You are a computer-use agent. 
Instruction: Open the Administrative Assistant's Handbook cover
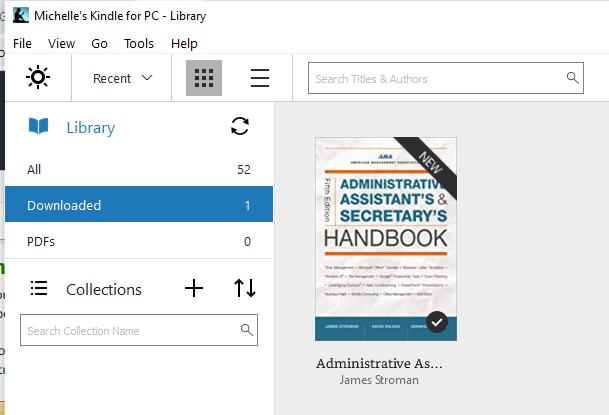tap(385, 240)
